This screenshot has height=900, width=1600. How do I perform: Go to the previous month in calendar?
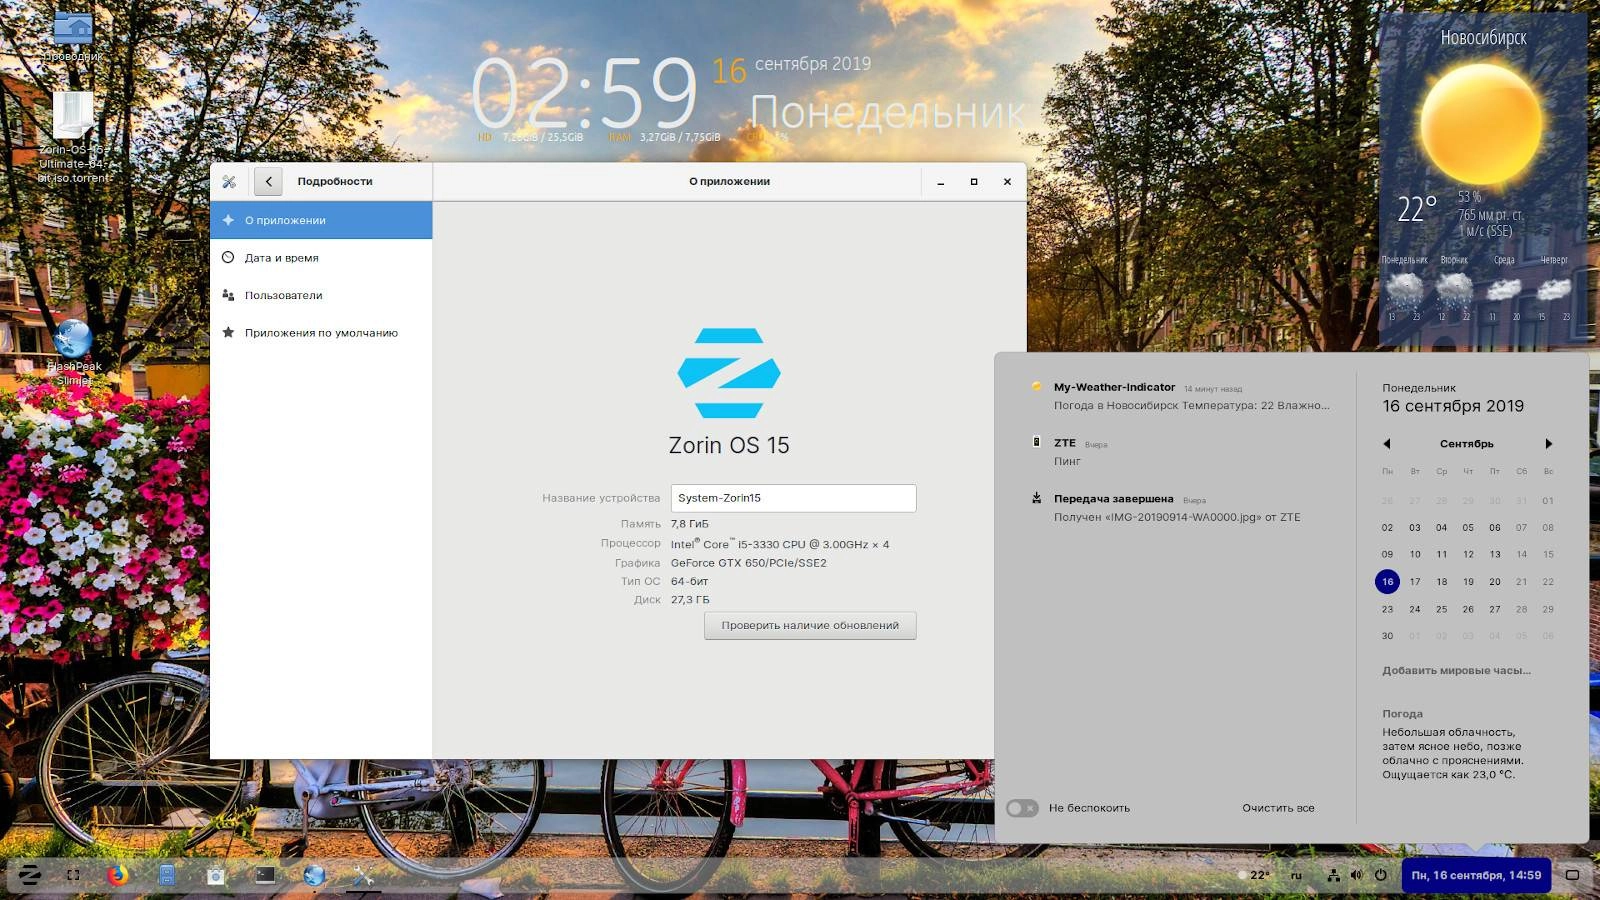coord(1387,444)
